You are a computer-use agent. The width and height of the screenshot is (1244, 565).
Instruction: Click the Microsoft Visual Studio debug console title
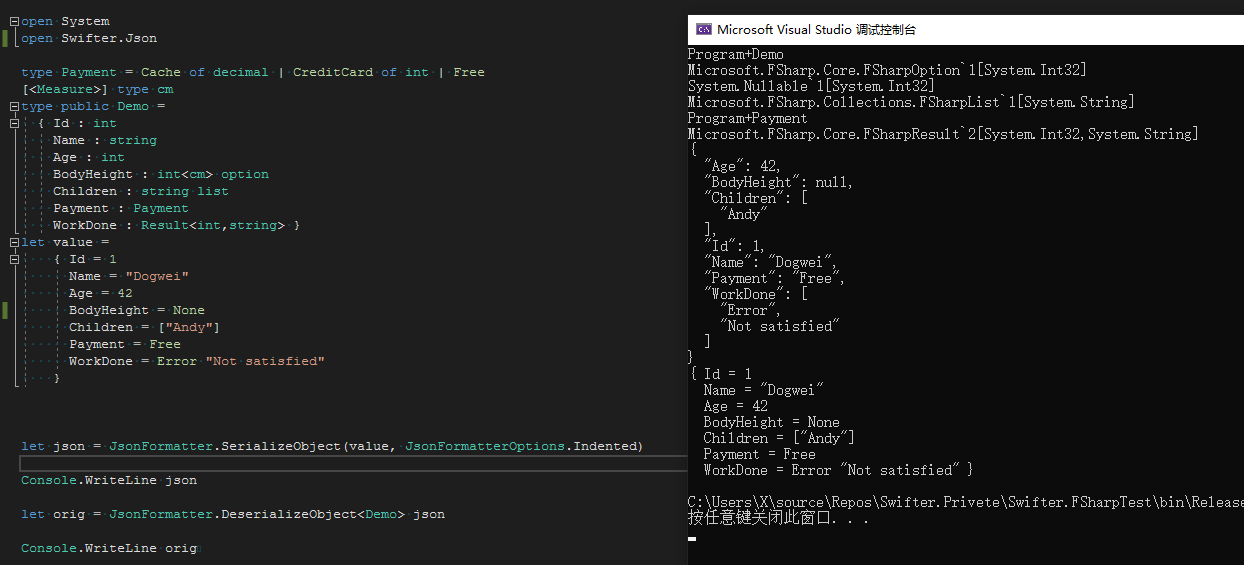pos(816,30)
